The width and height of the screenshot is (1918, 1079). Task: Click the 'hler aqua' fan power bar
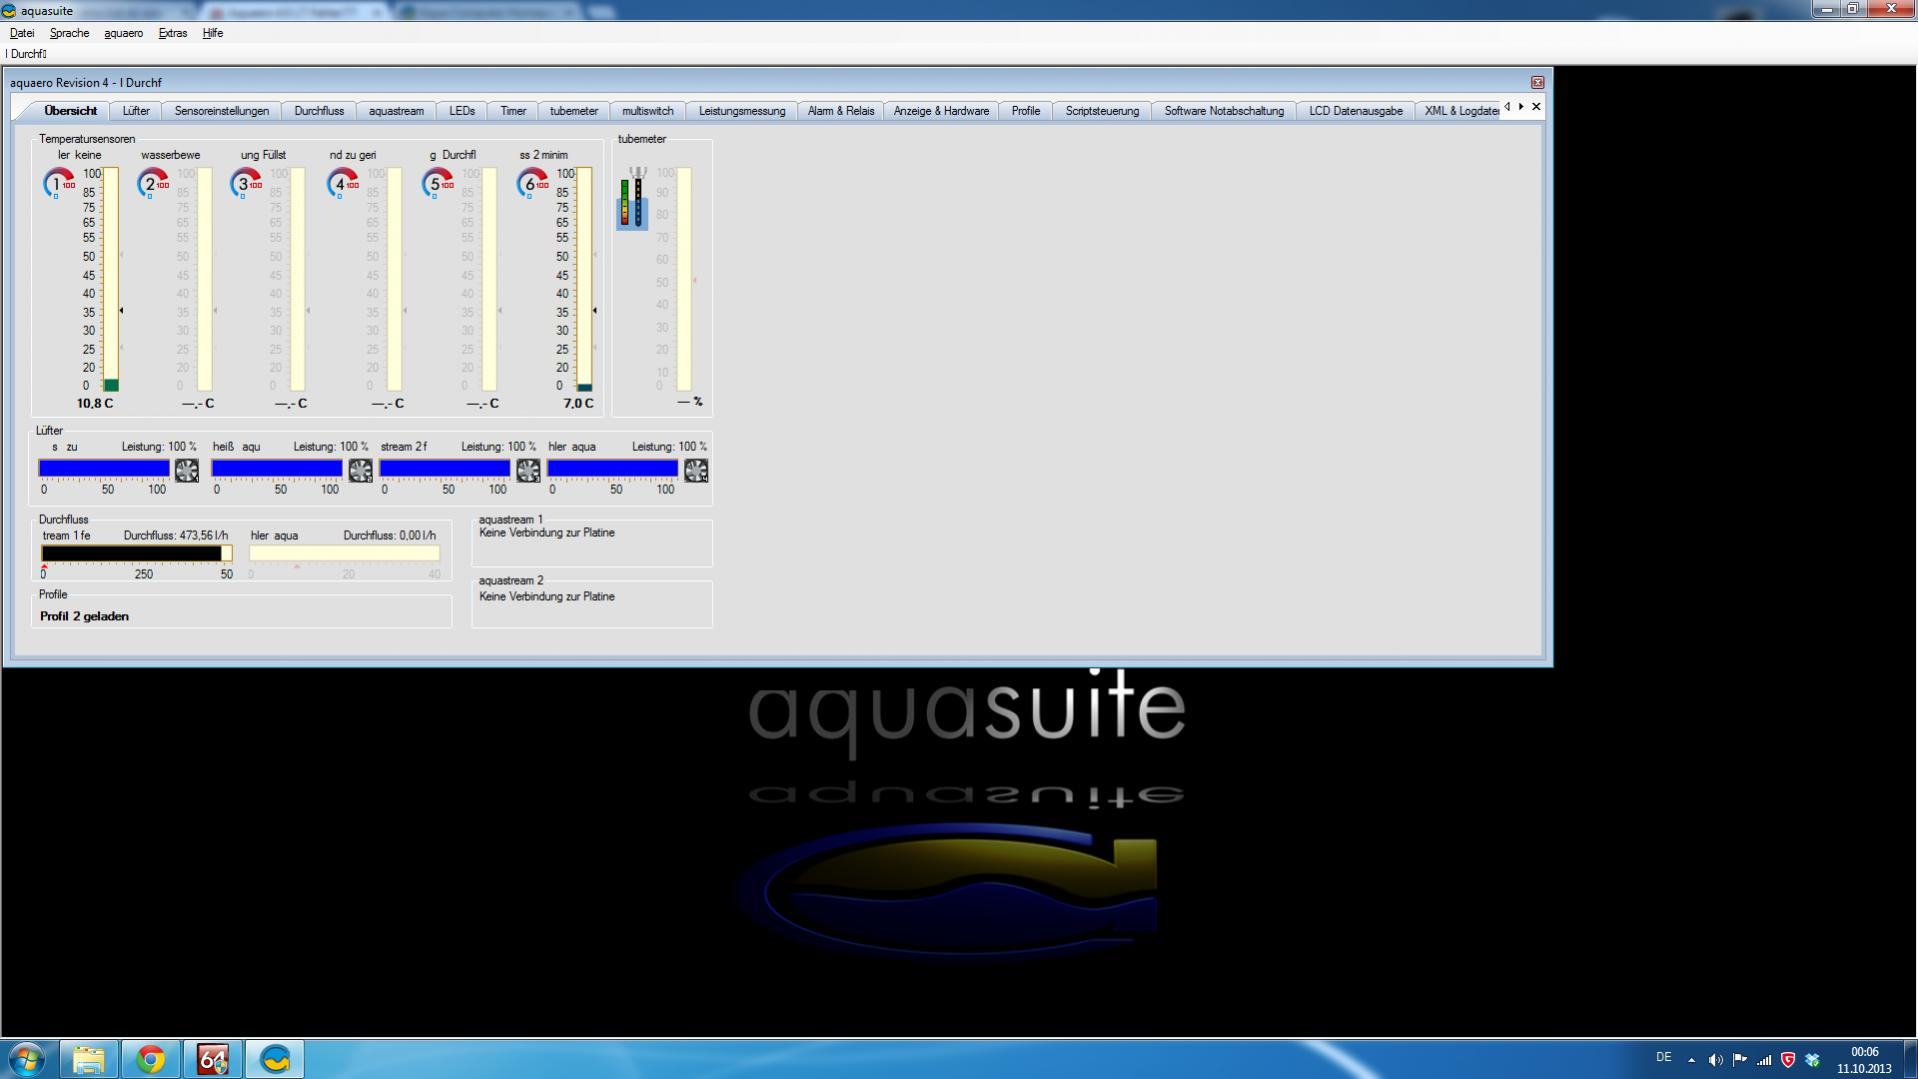tap(613, 468)
